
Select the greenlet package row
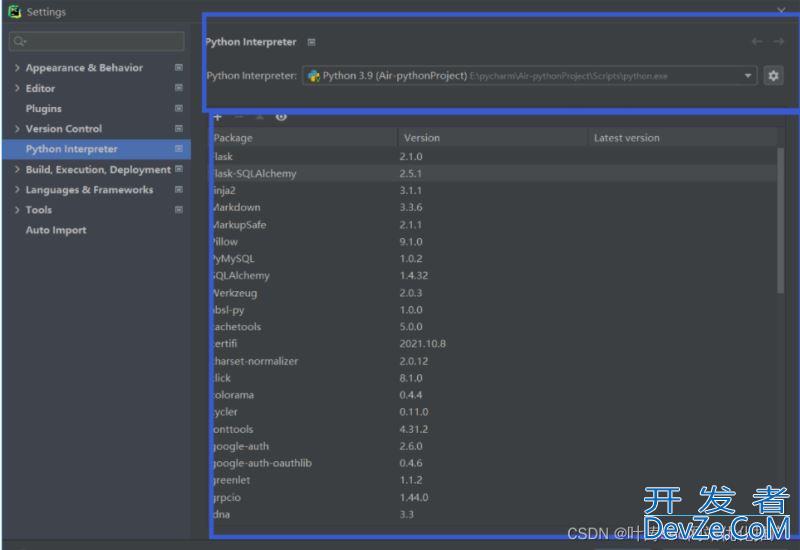coord(494,480)
